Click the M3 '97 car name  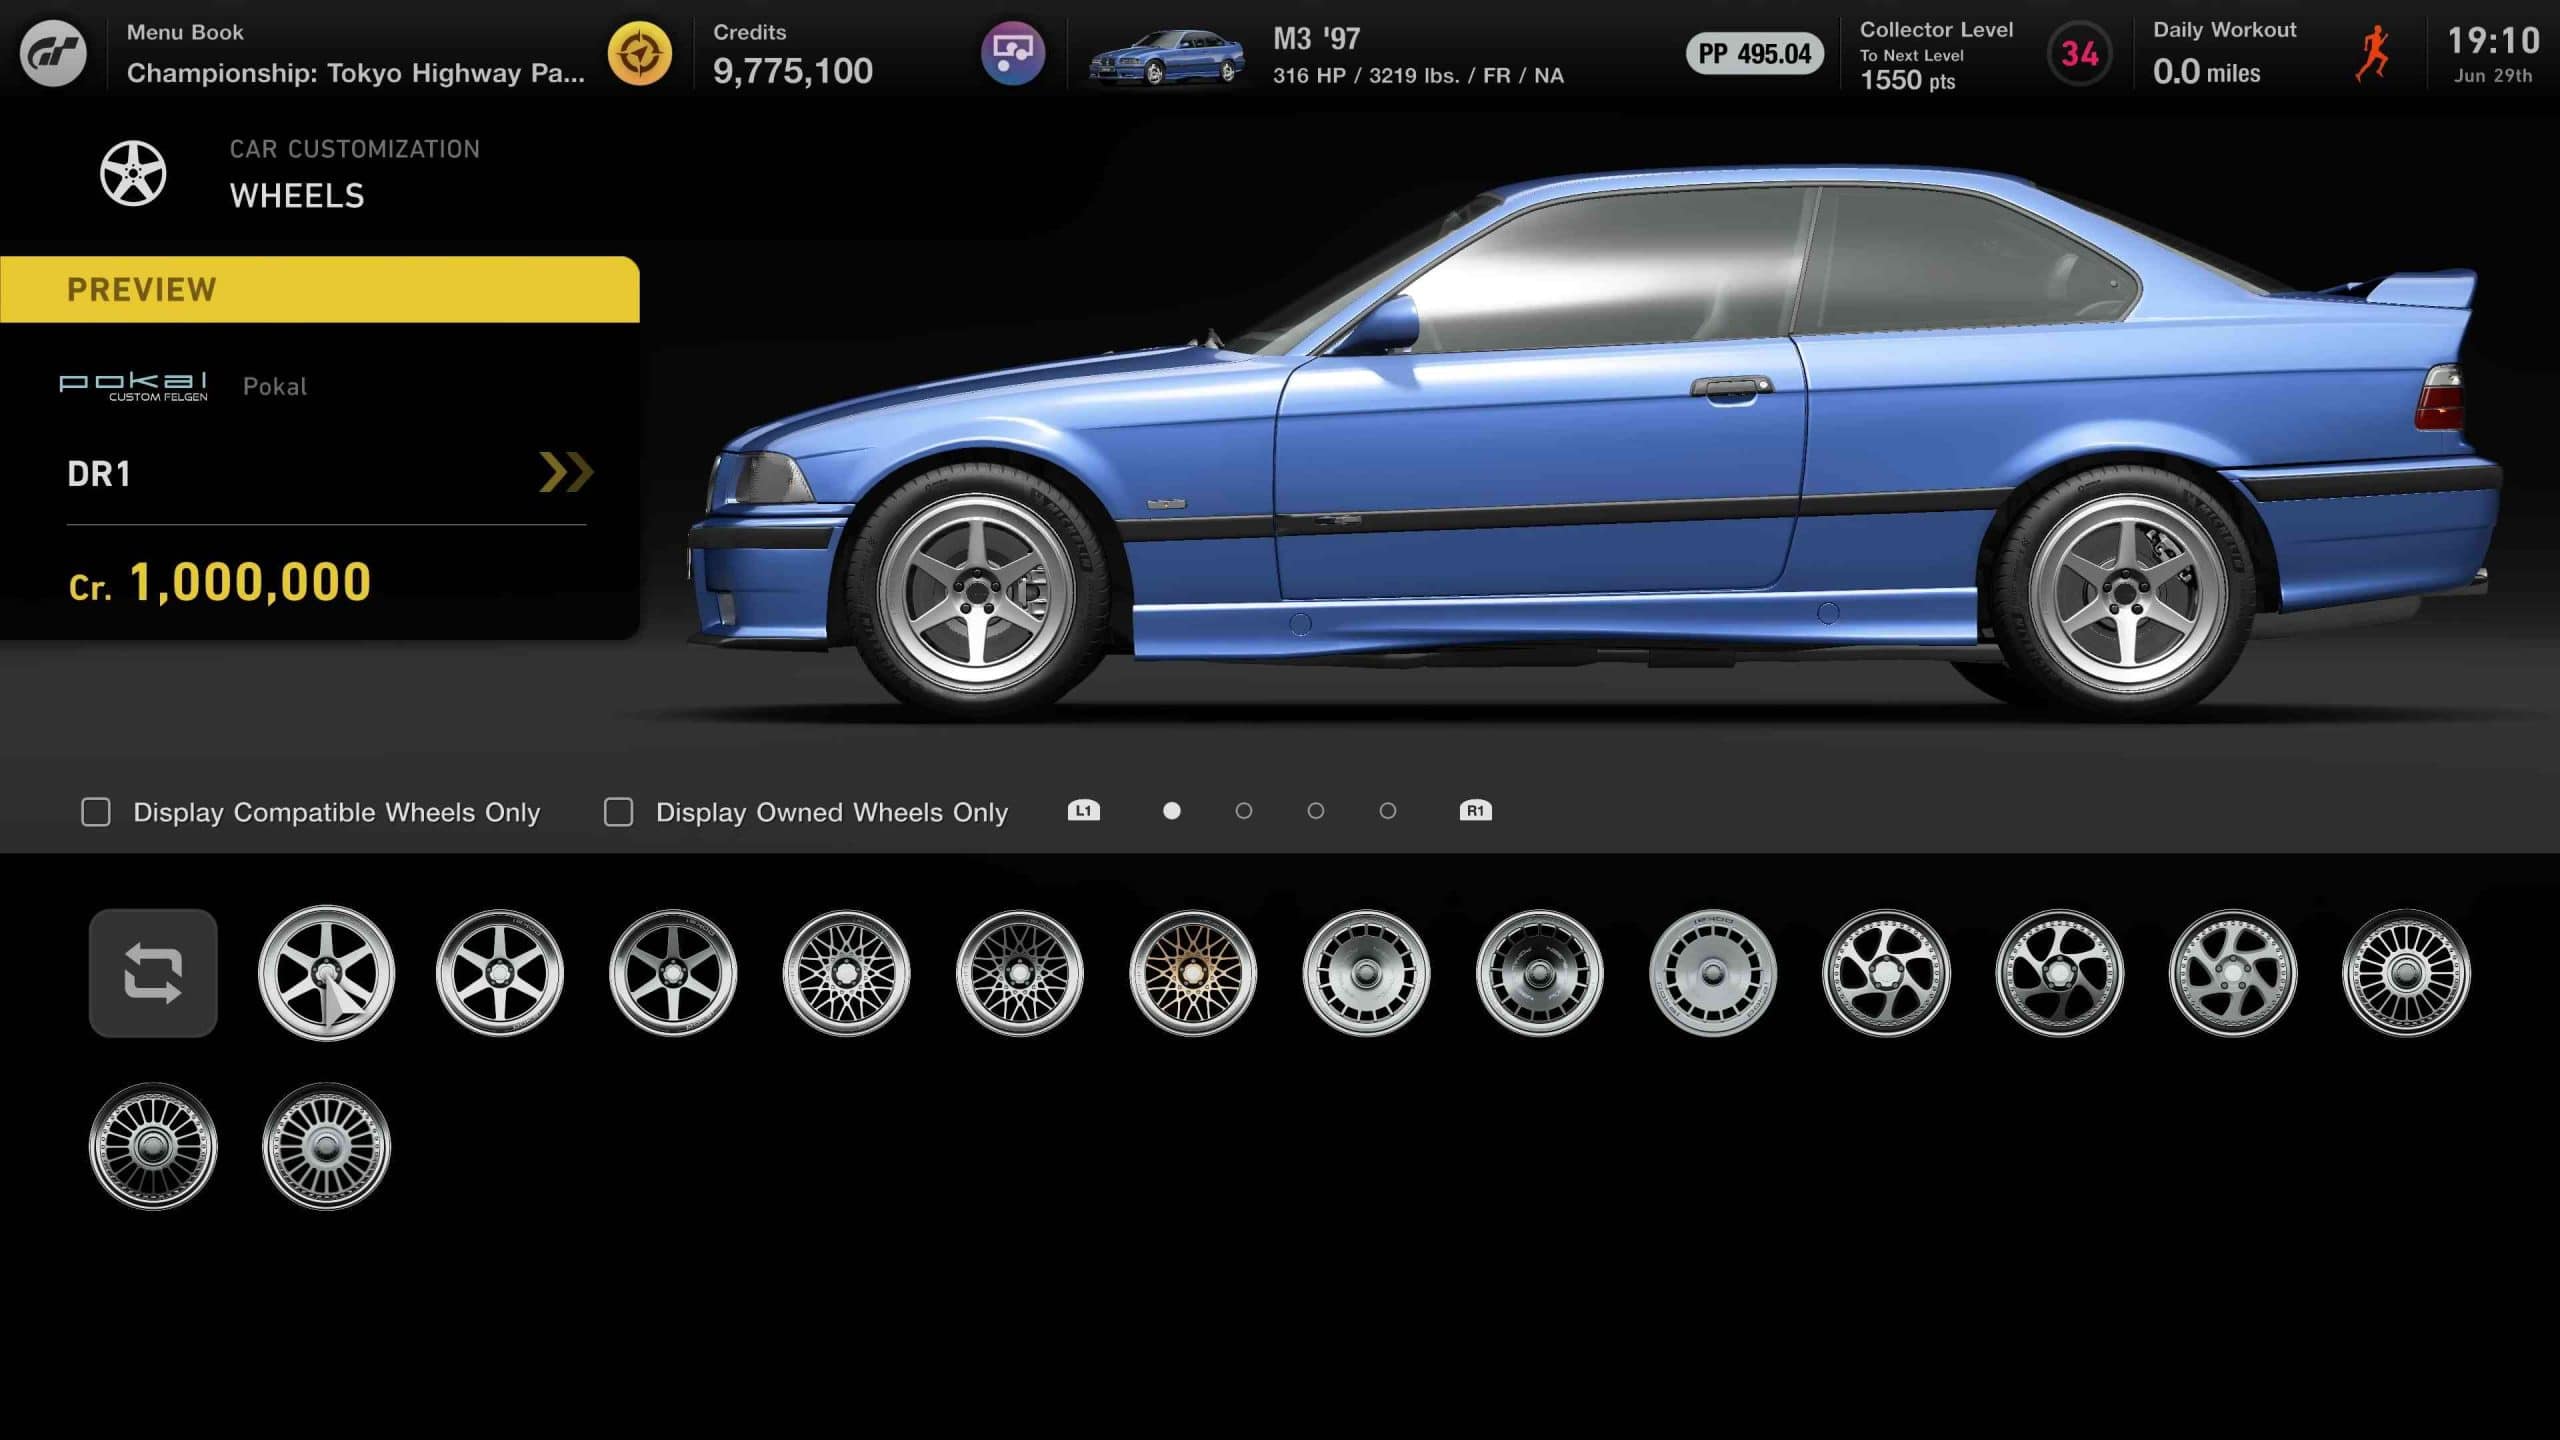1316,39
